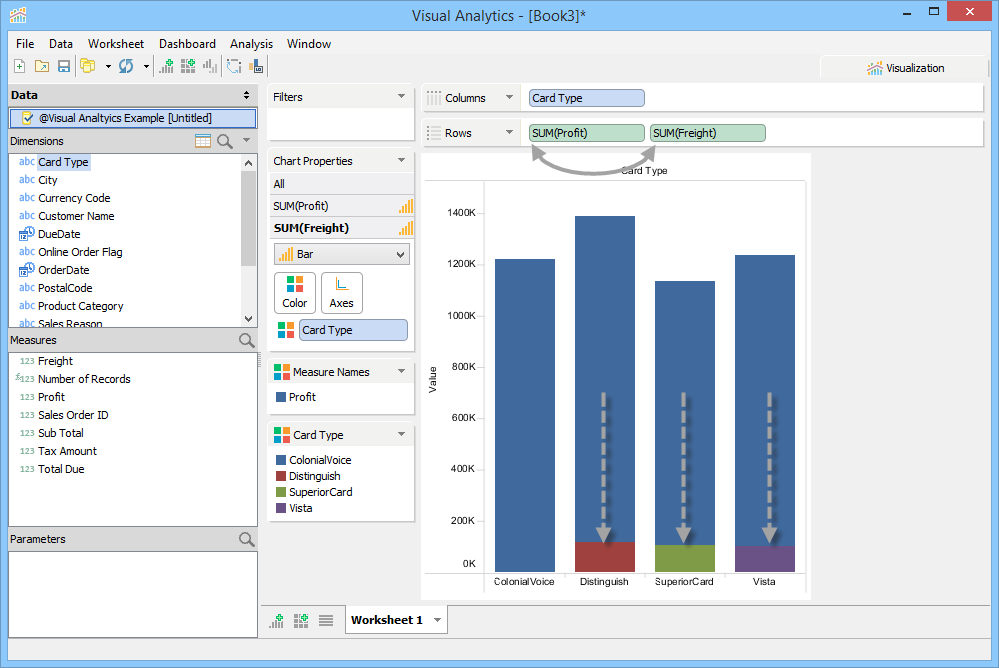The width and height of the screenshot is (999, 668).
Task: Open the Worksheet menu
Action: point(116,44)
